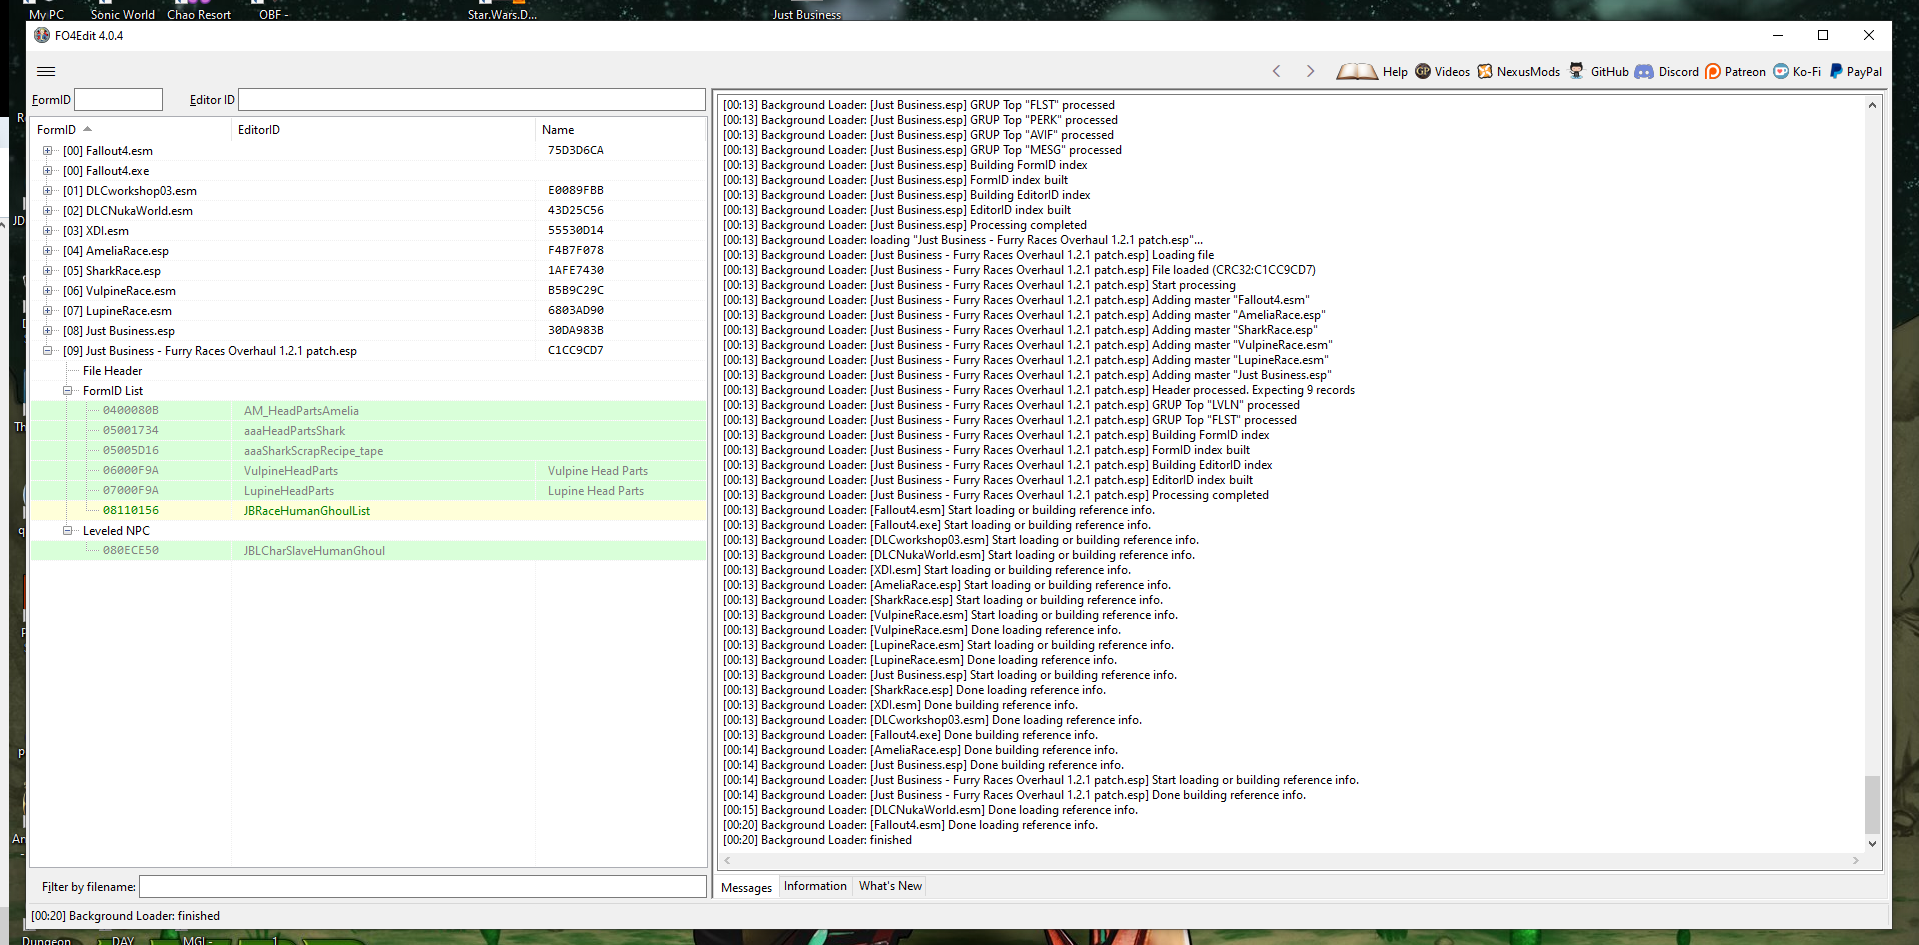Image resolution: width=1919 pixels, height=945 pixels.
Task: Sort by the Name column header
Action: point(620,130)
